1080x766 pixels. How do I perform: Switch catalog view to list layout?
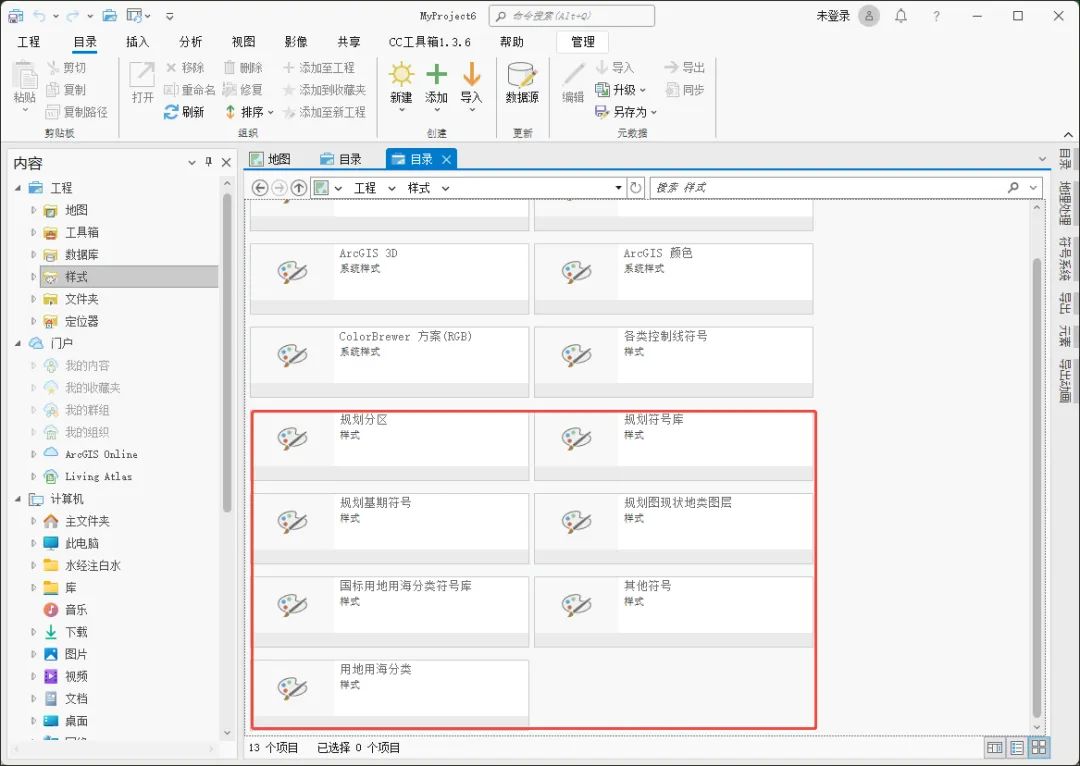pos(1017,747)
